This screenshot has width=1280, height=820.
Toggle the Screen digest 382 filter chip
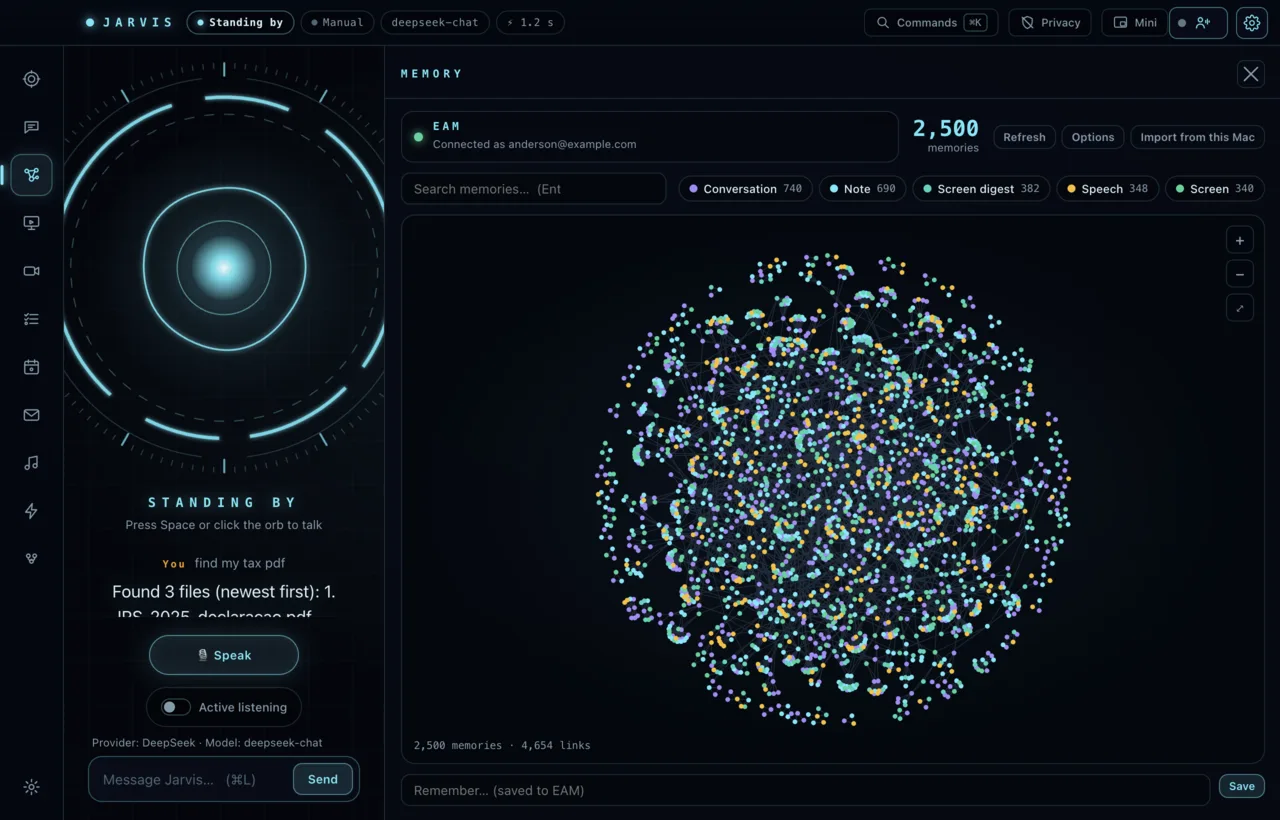[981, 189]
